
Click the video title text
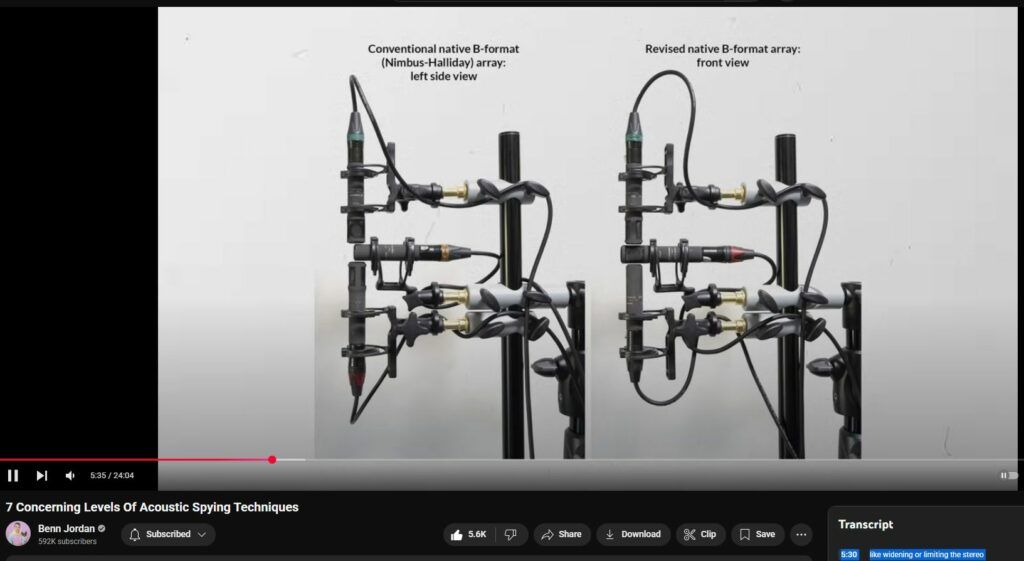click(152, 507)
